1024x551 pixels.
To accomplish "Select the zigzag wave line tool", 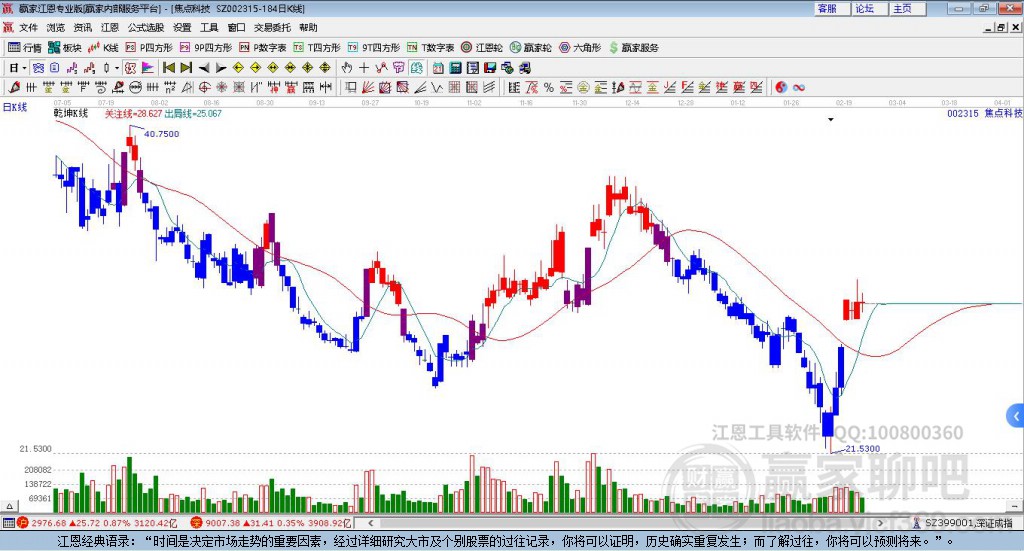I will pyautogui.click(x=436, y=87).
